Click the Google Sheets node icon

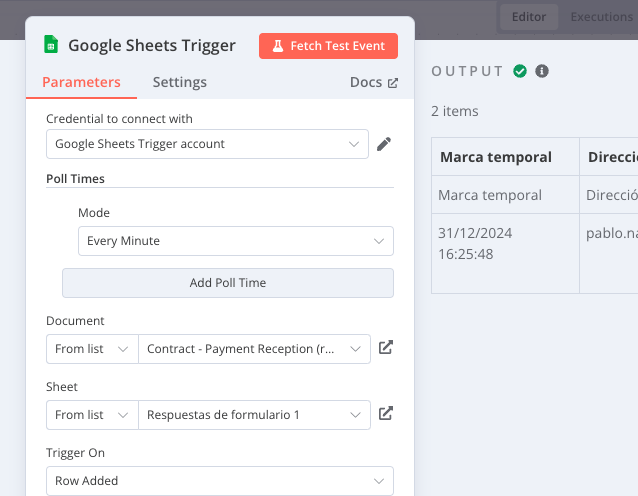point(51,45)
